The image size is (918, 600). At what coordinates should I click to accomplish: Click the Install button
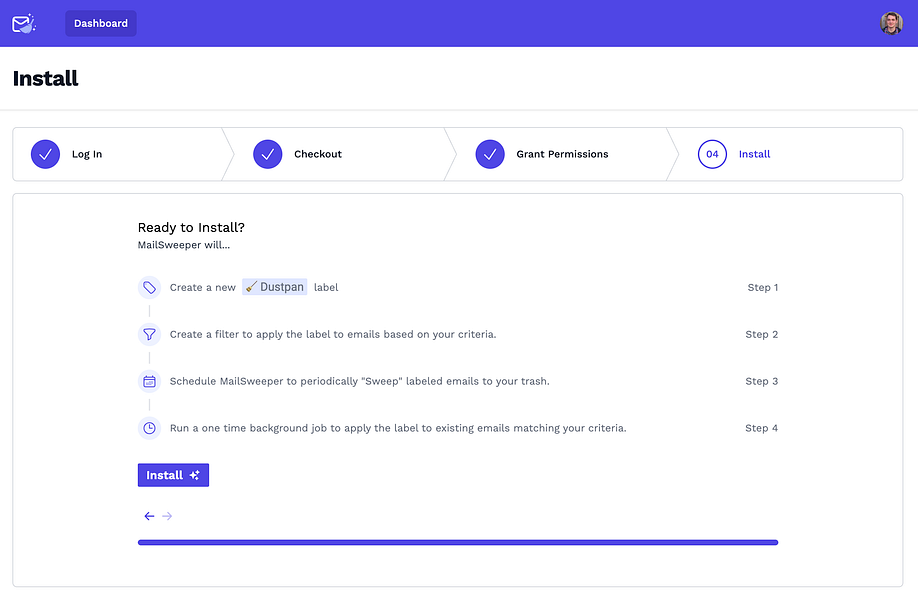173,475
